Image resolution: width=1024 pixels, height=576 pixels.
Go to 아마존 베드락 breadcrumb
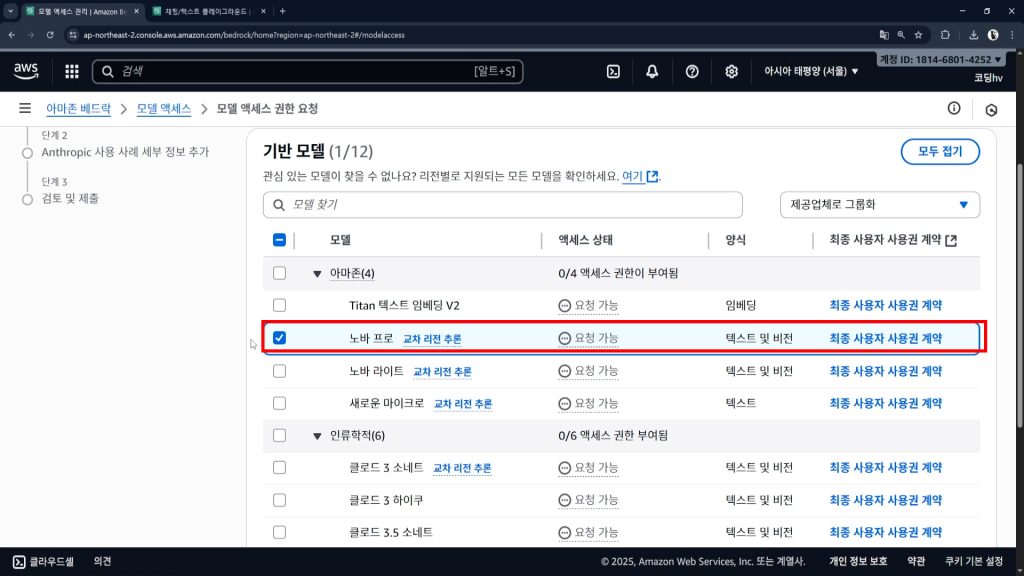pyautogui.click(x=78, y=108)
